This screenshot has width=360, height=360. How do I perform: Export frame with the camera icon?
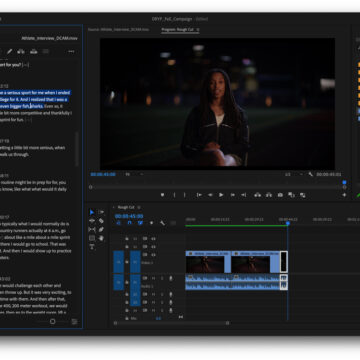click(x=280, y=195)
